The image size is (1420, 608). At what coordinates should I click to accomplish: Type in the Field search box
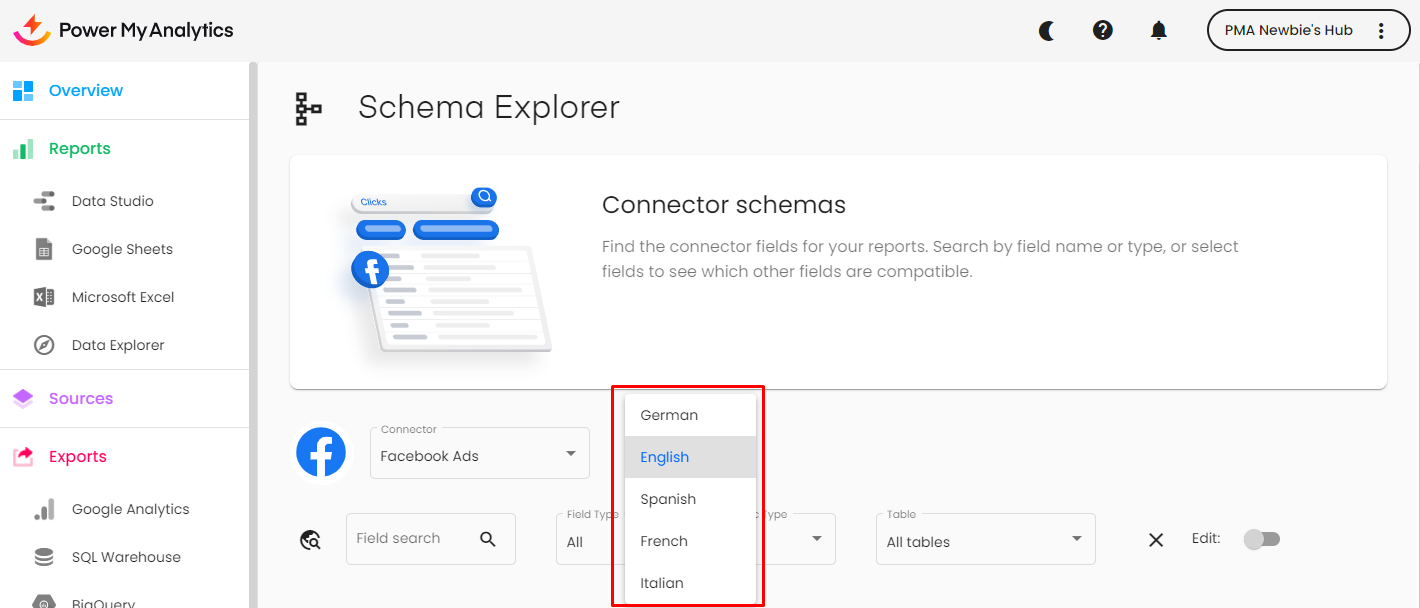(405, 539)
